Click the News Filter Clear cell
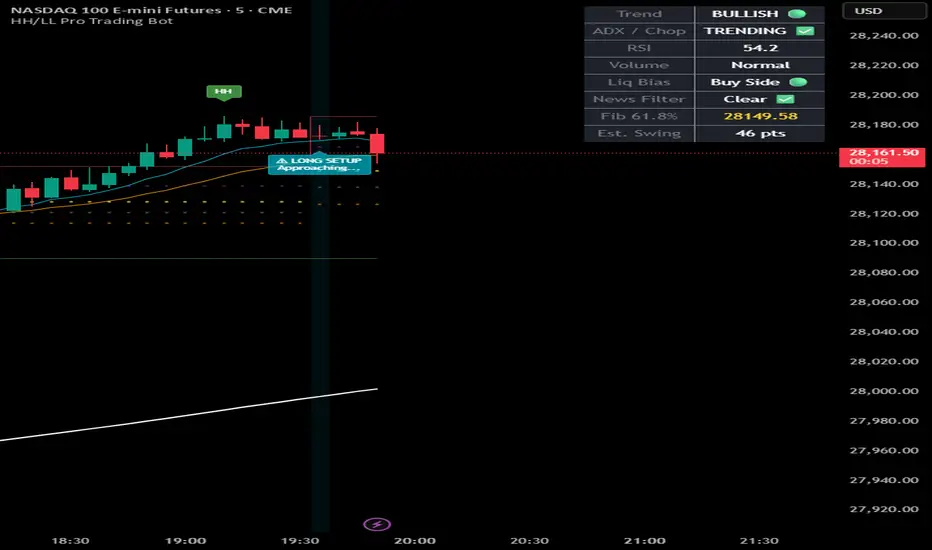The image size is (932, 550). click(x=759, y=99)
